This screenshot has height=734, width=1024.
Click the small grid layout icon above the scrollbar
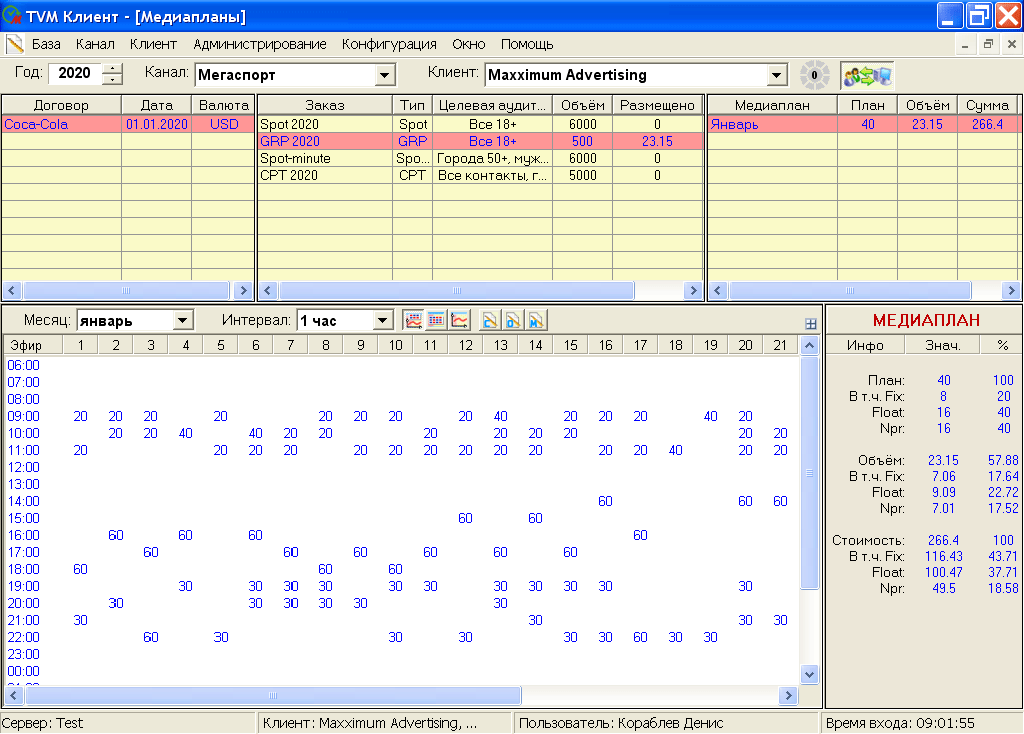(810, 323)
